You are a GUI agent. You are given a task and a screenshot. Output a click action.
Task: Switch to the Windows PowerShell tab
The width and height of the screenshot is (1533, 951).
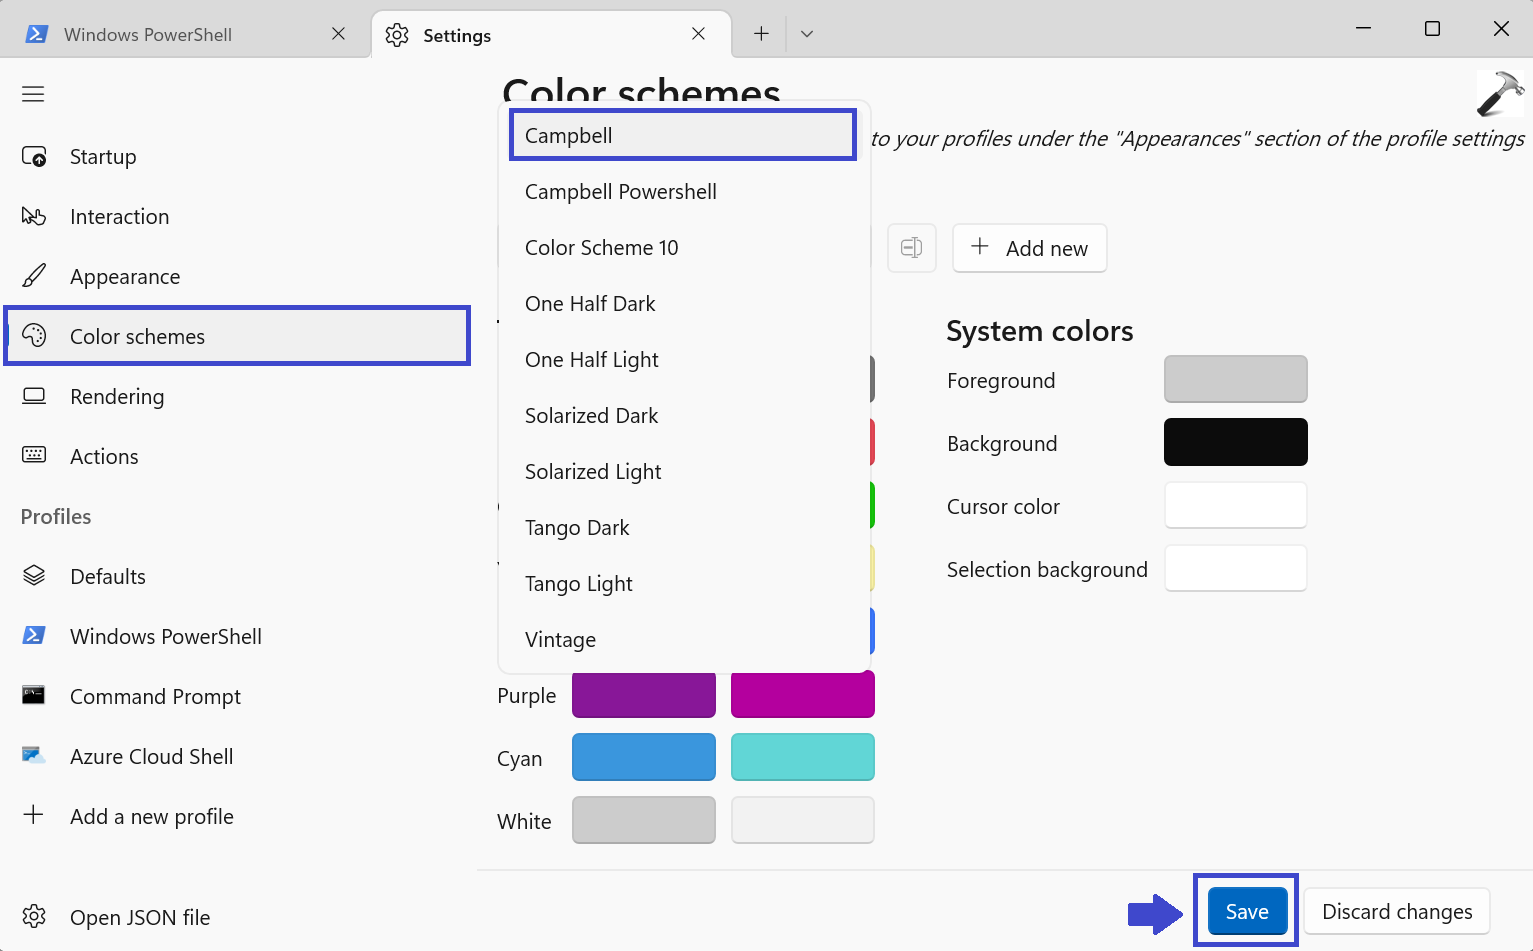[148, 35]
